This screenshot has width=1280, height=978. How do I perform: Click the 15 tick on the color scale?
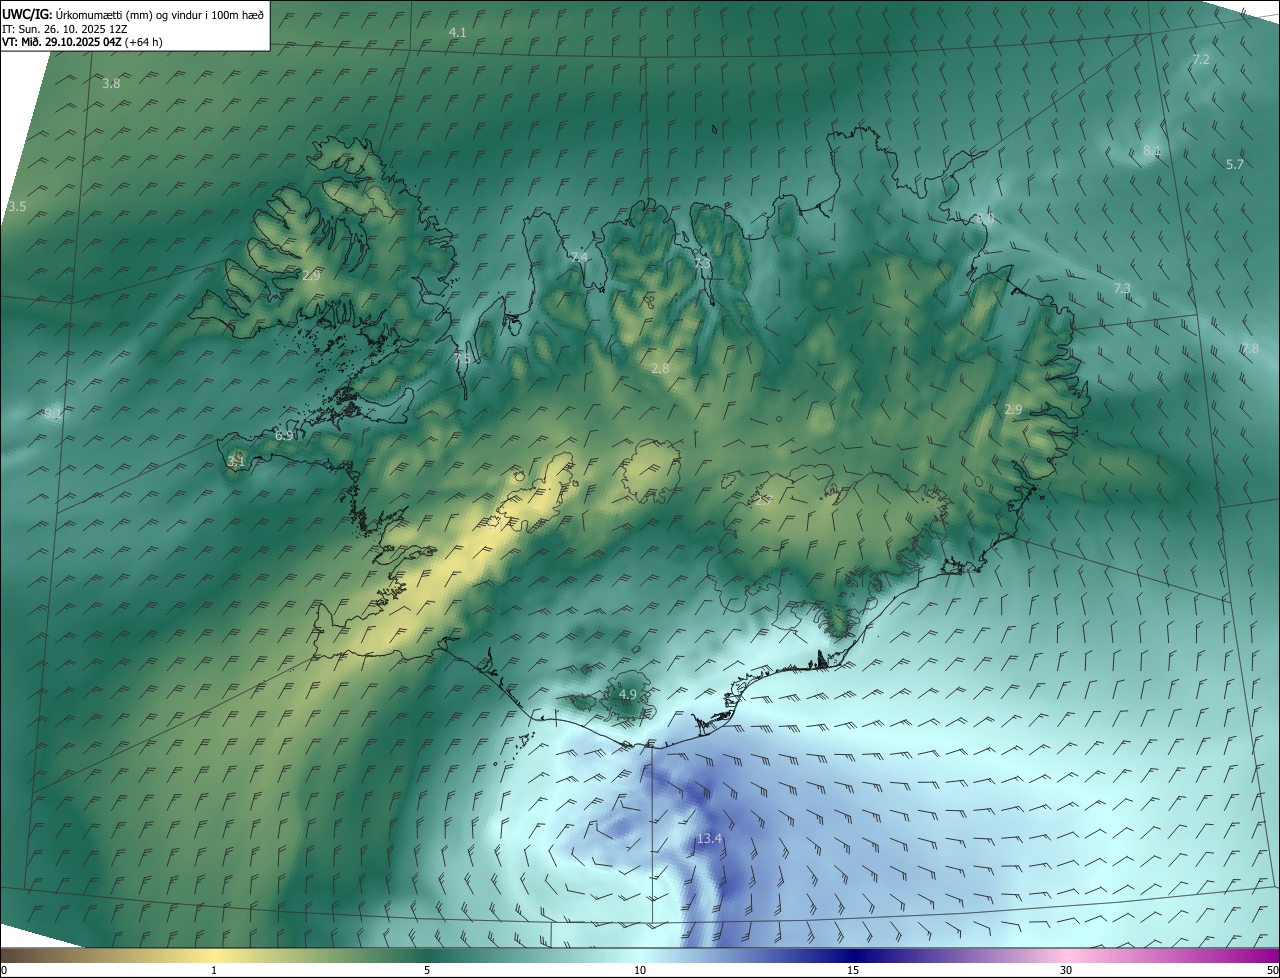click(x=853, y=971)
